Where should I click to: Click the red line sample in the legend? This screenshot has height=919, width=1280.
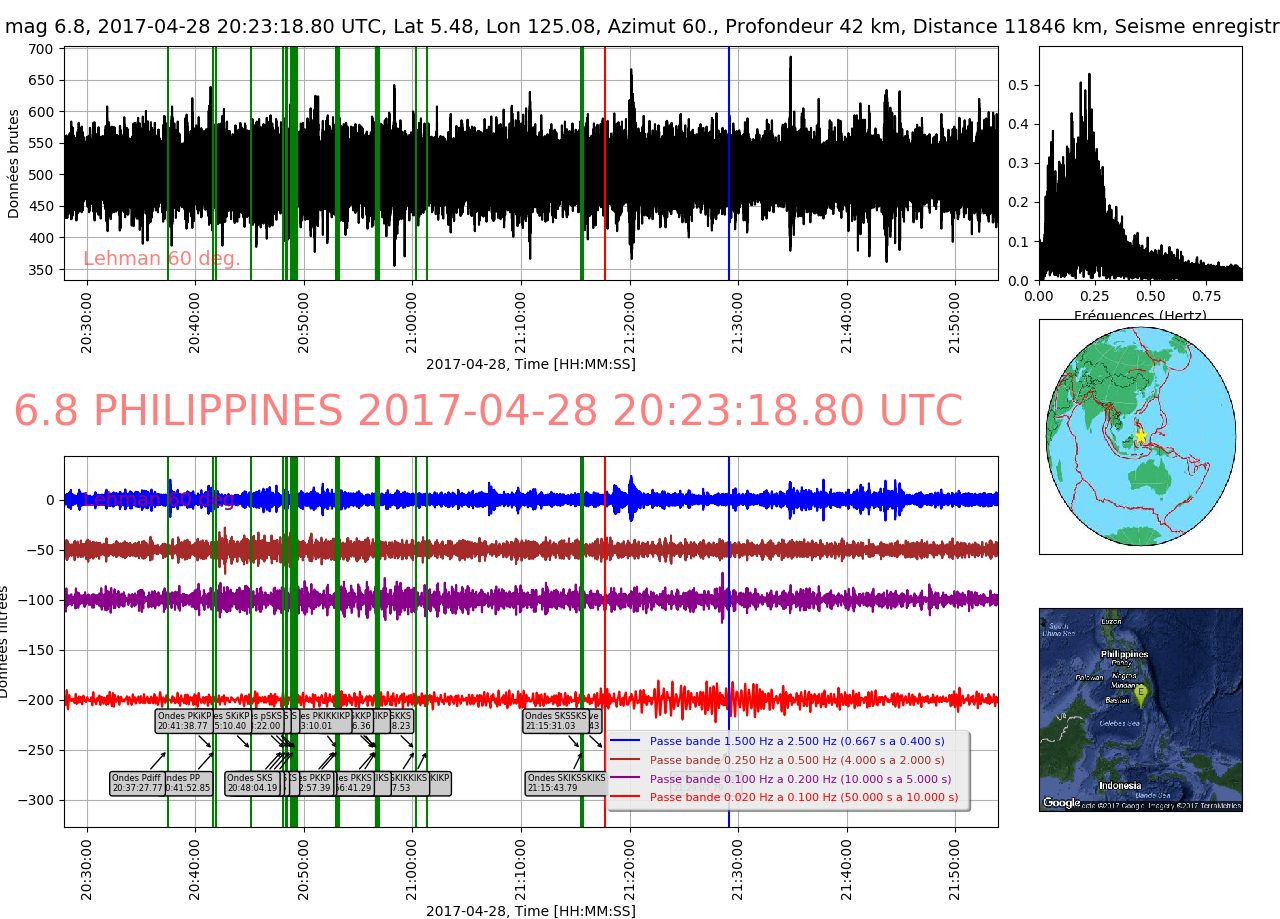[x=626, y=798]
